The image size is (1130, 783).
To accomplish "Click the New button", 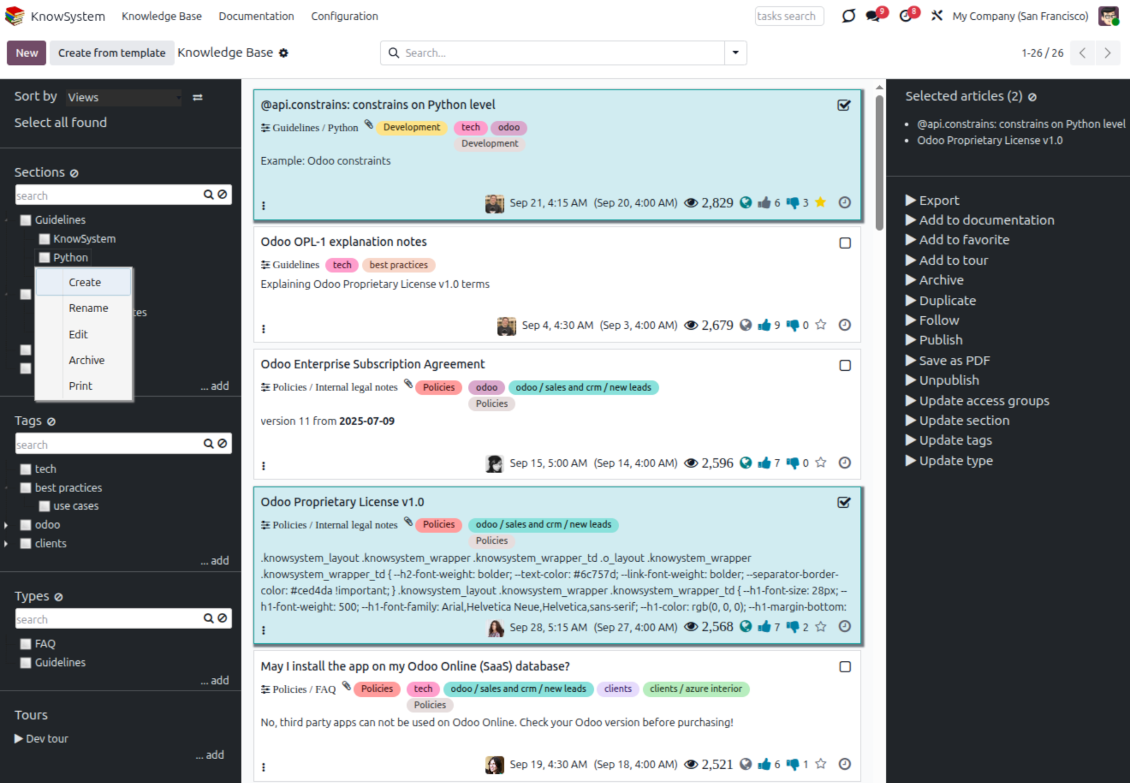I will [27, 53].
